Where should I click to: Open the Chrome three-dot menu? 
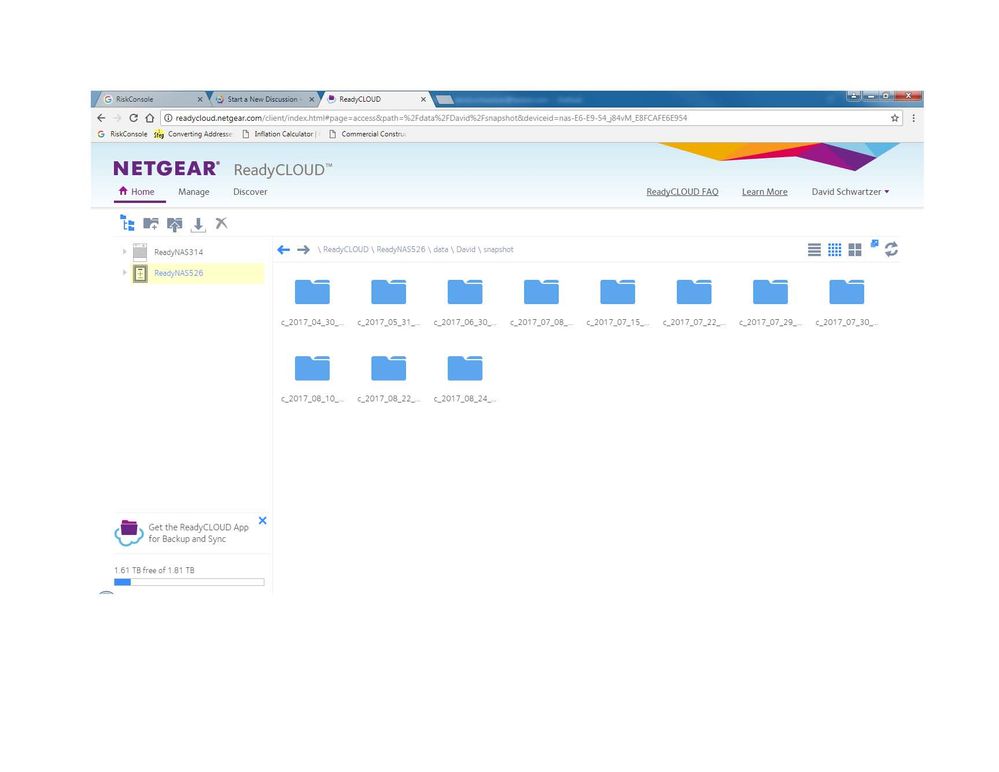click(x=914, y=118)
